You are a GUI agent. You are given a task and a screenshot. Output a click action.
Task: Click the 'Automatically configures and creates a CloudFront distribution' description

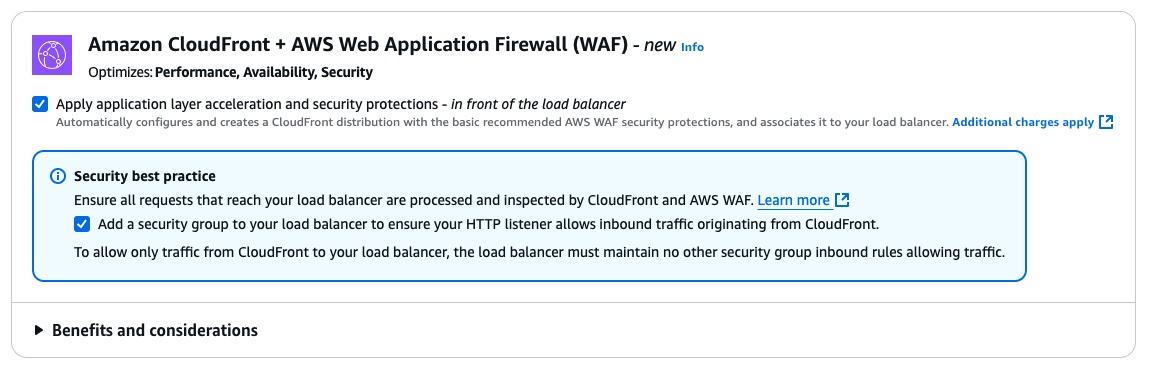[x=502, y=122]
